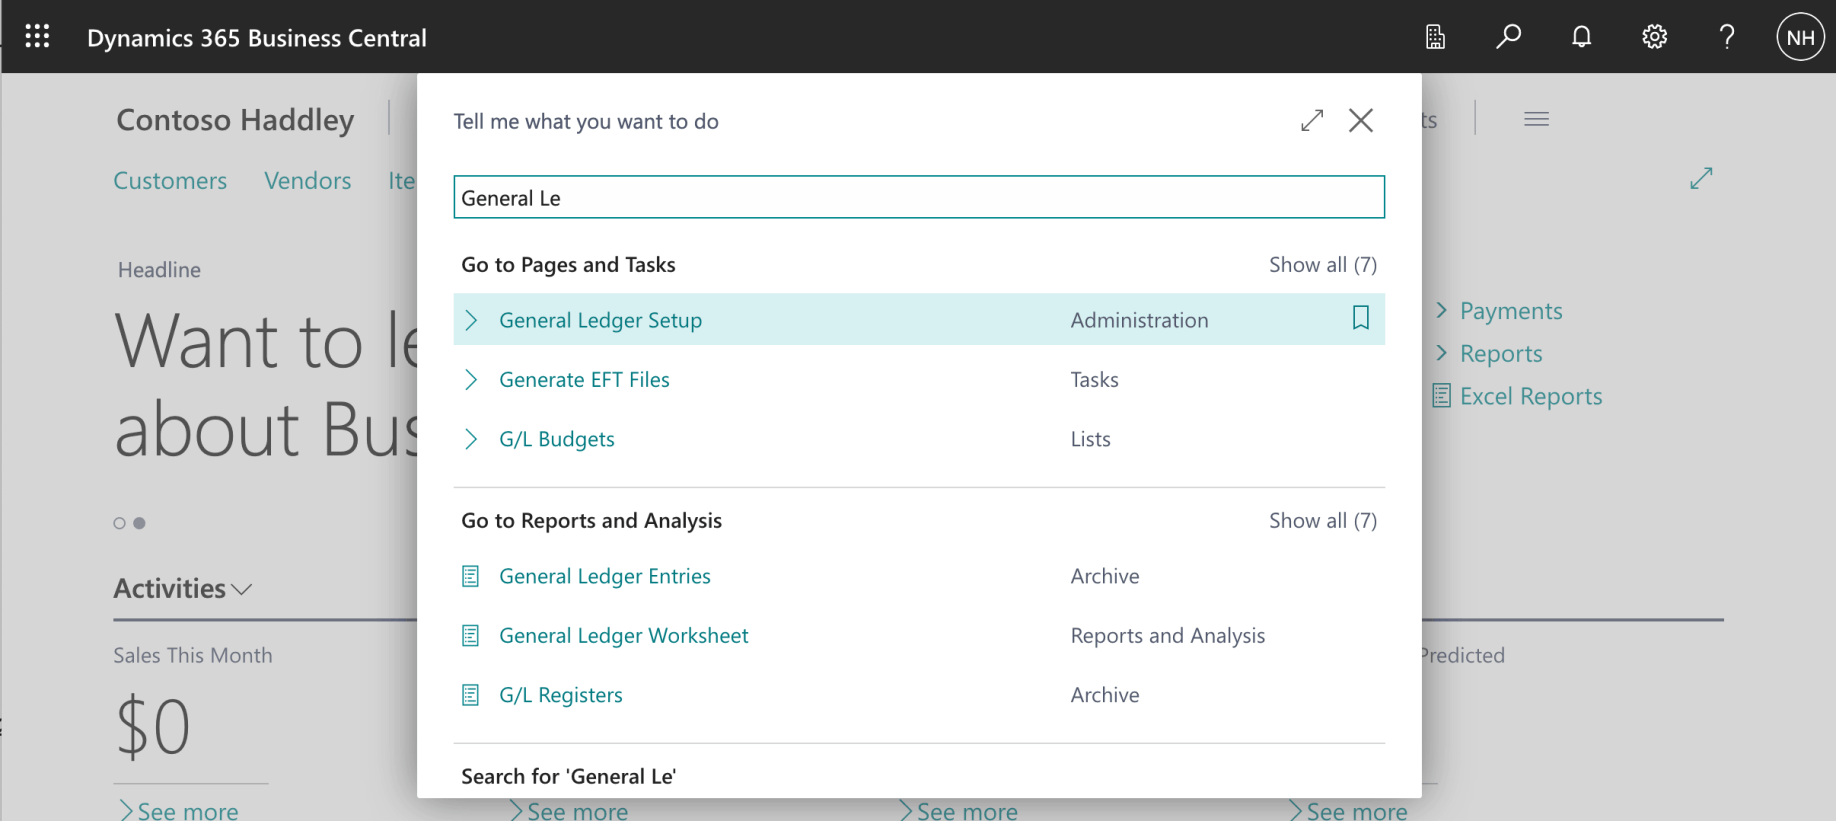Show all Pages and Tasks results

tap(1322, 265)
